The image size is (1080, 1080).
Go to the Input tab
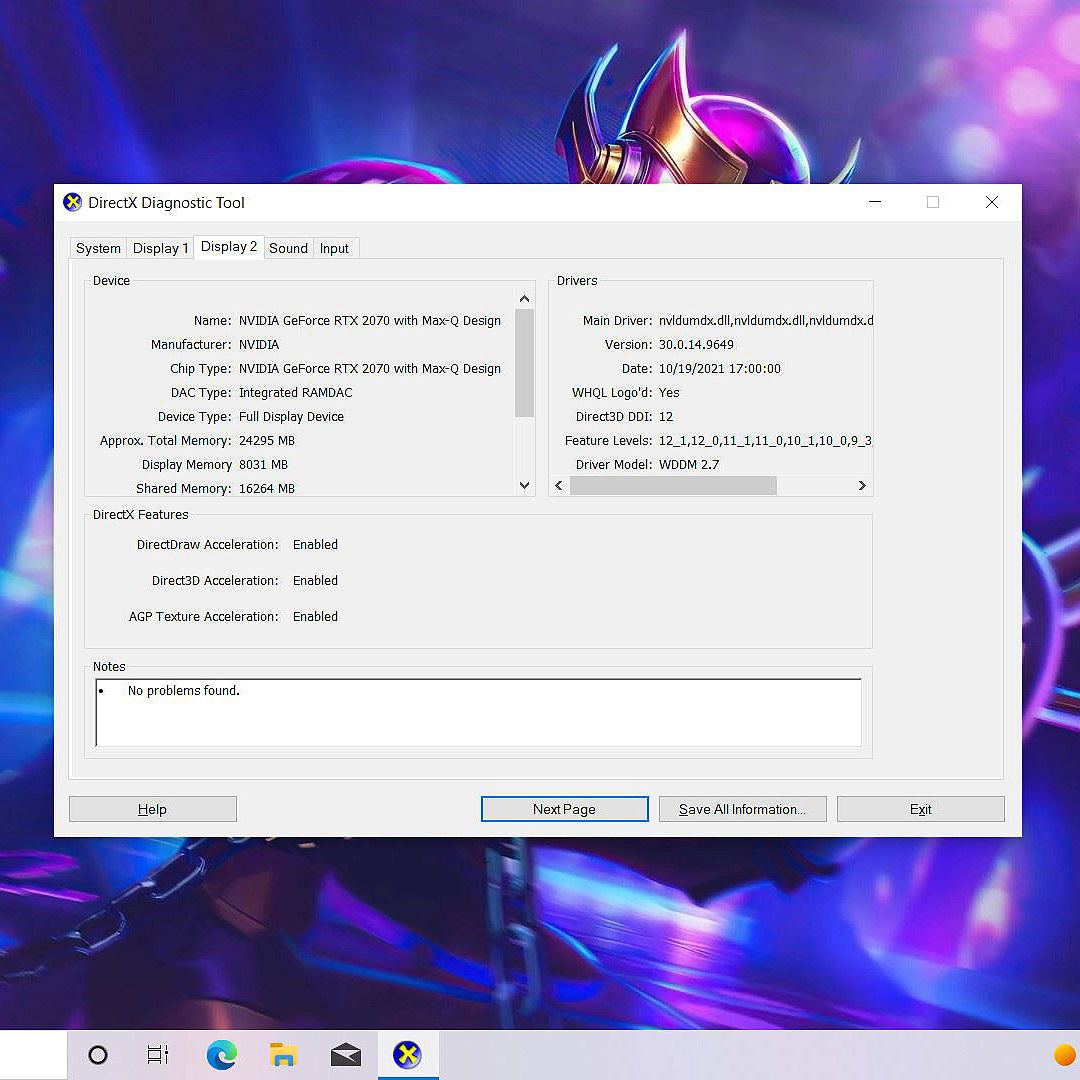click(334, 249)
